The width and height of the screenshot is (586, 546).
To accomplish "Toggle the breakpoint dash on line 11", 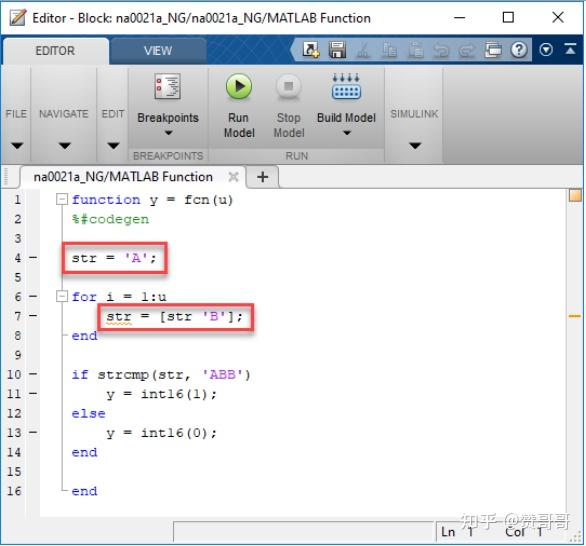I will [x=33, y=394].
